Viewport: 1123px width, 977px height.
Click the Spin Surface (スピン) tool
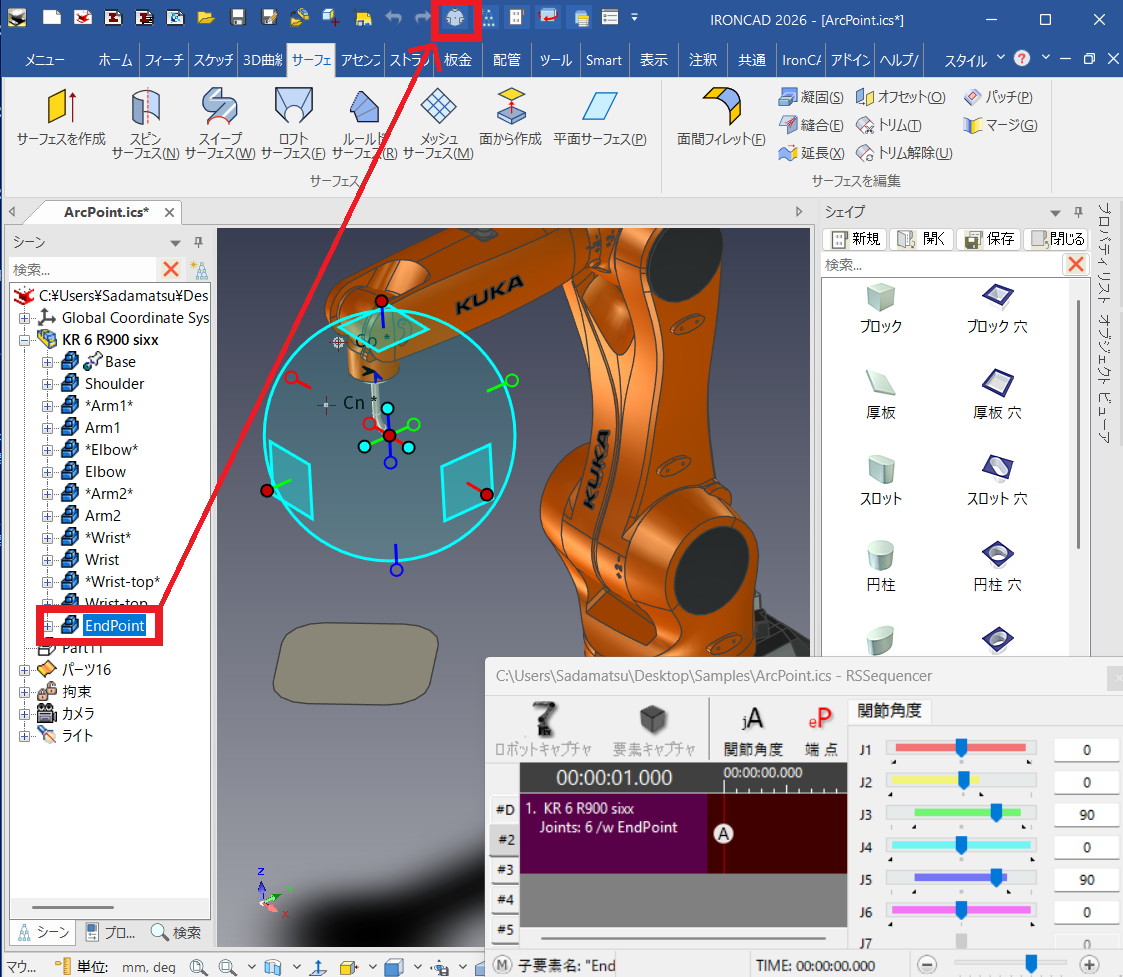(146, 122)
